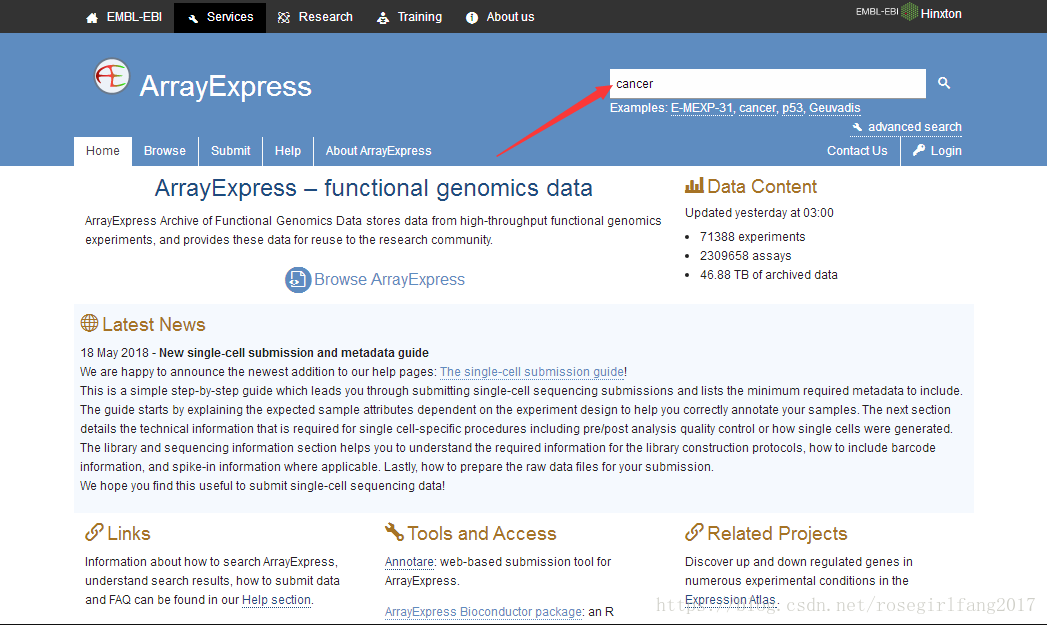Click the '46.88 TB of archived data' text
Viewport: 1047px width, 625px height.
(769, 274)
